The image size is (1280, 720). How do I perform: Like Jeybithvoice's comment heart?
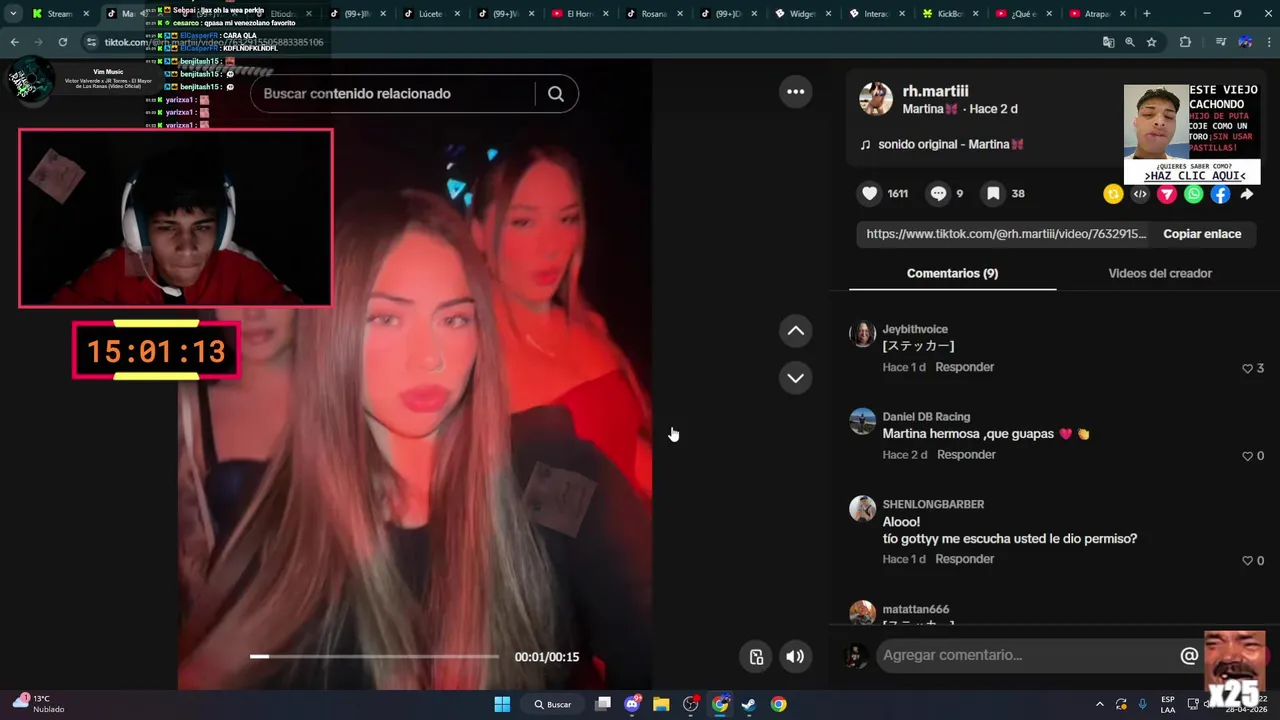pyautogui.click(x=1247, y=368)
